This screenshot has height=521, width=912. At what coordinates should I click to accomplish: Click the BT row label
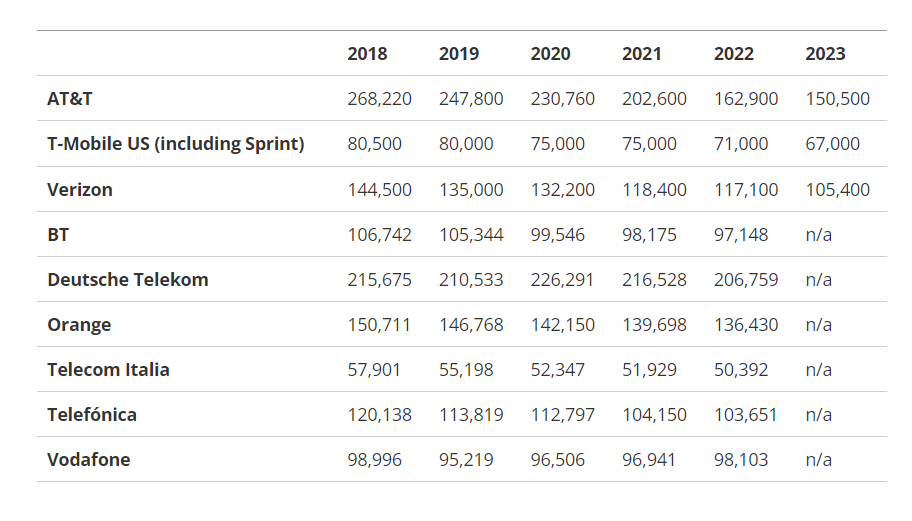58,234
